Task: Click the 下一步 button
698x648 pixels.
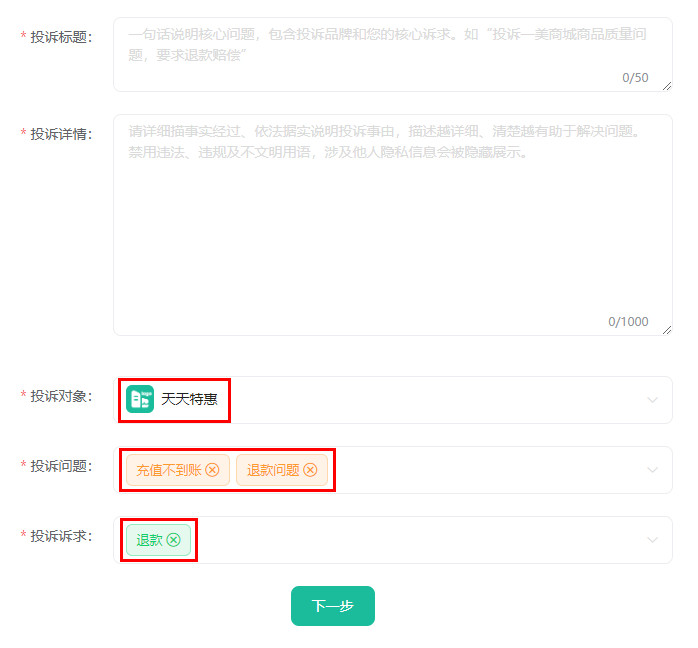Action: click(333, 606)
